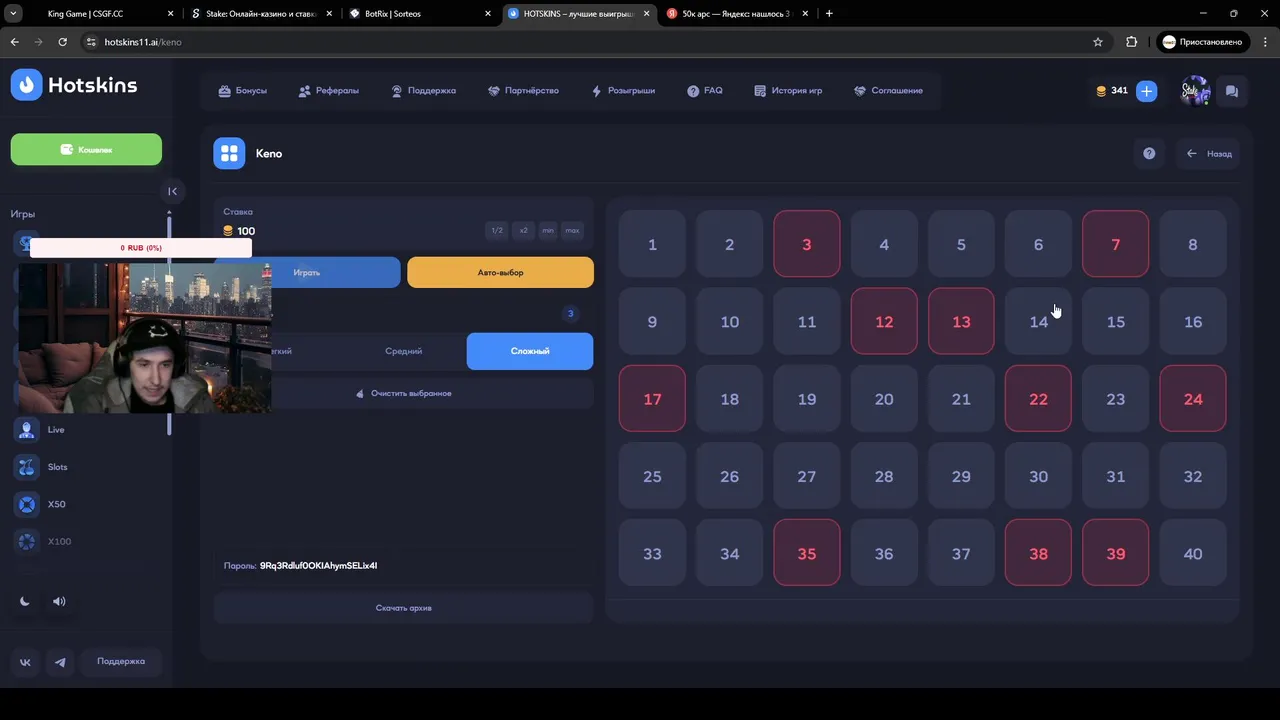Mute sound with the speaker icon
Screen dimensions: 1280x720
(x=59, y=601)
